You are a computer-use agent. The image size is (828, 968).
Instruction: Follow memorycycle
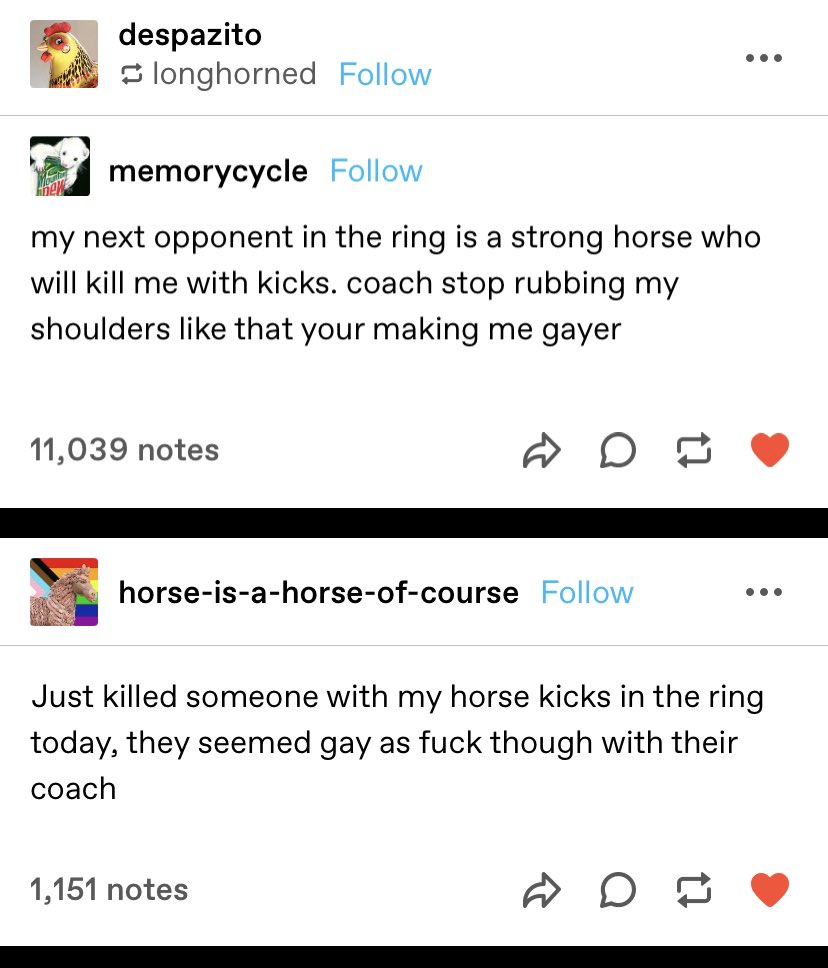coord(376,171)
